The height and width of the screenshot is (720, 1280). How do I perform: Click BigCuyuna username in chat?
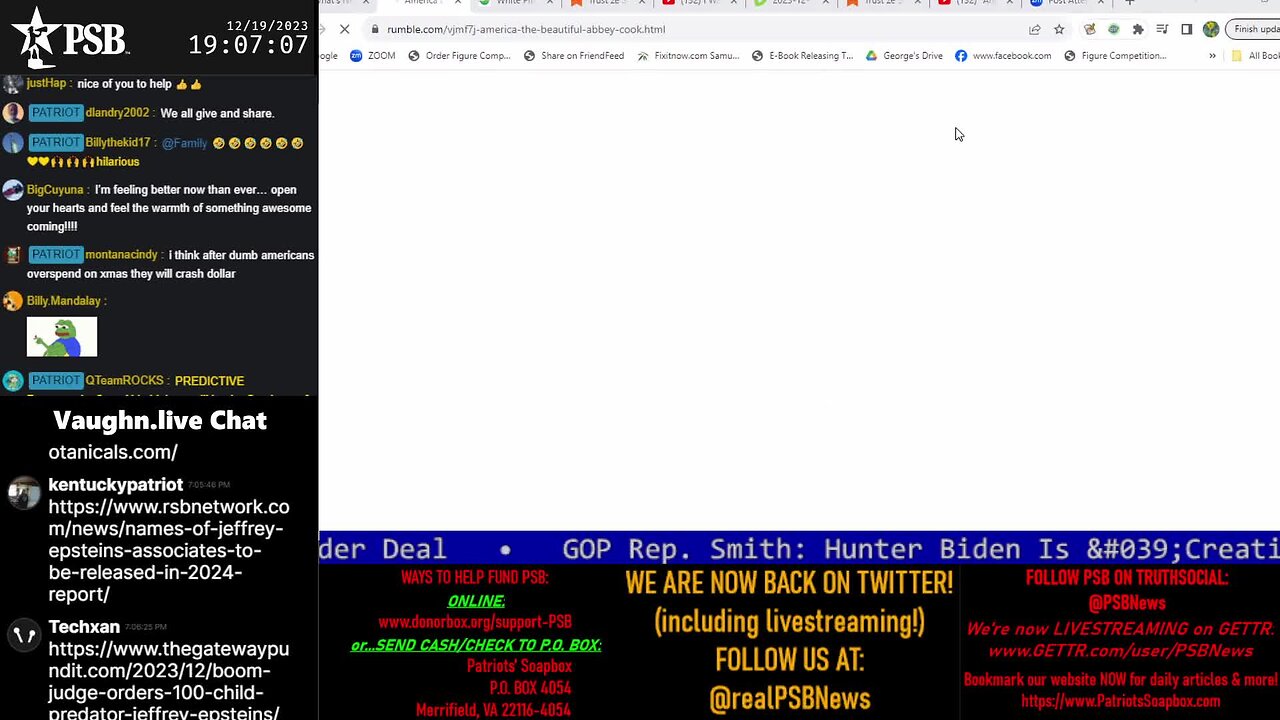[55, 190]
